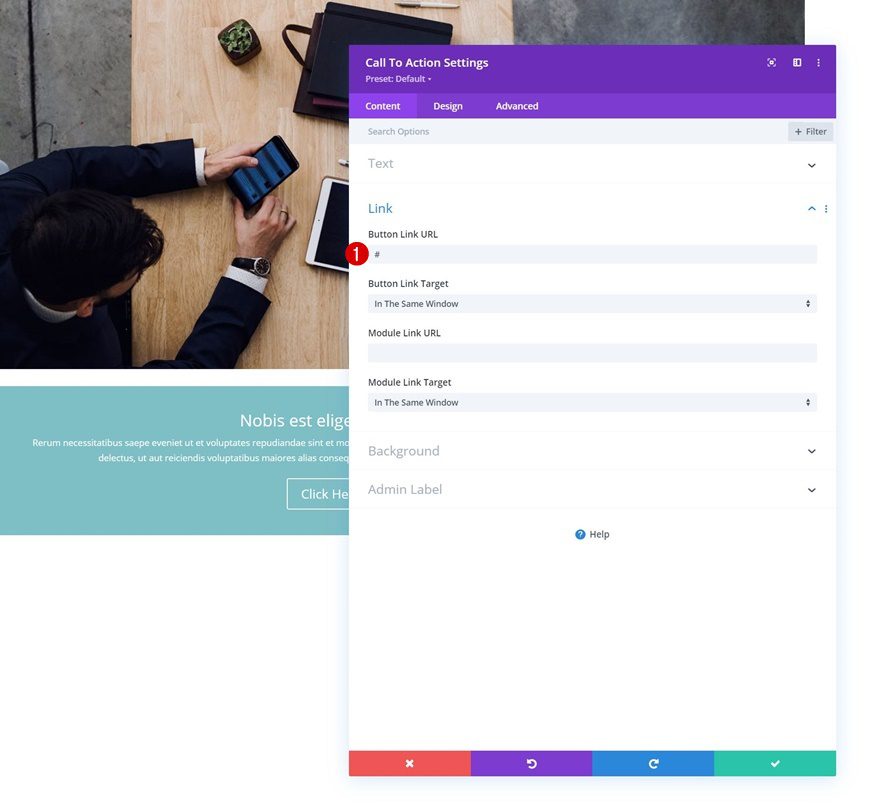Redo the change with the blue icon
The height and width of the screenshot is (805, 880).
[653, 763]
